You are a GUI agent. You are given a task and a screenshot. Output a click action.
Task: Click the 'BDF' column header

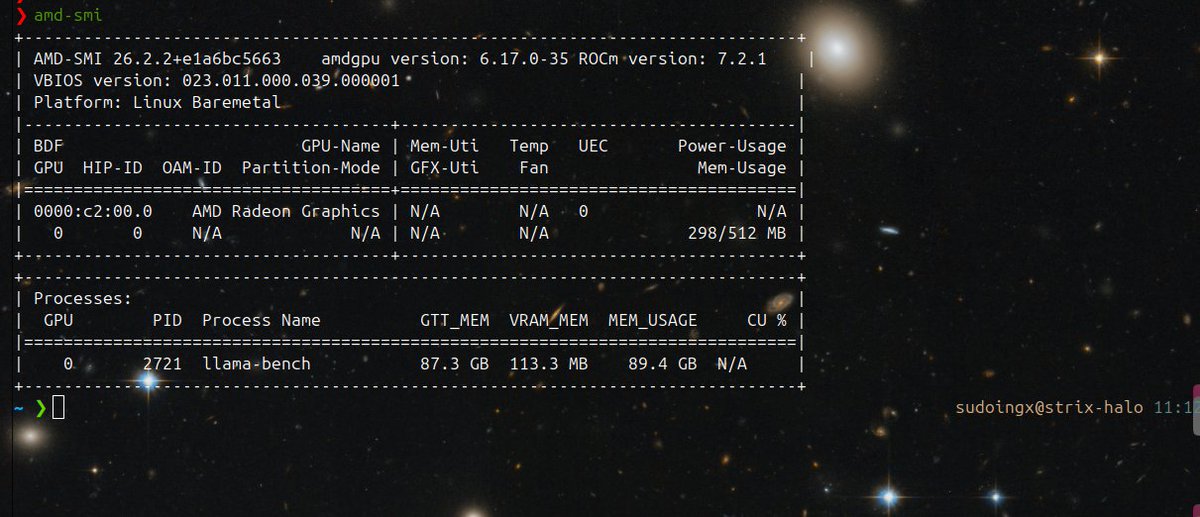[48, 146]
